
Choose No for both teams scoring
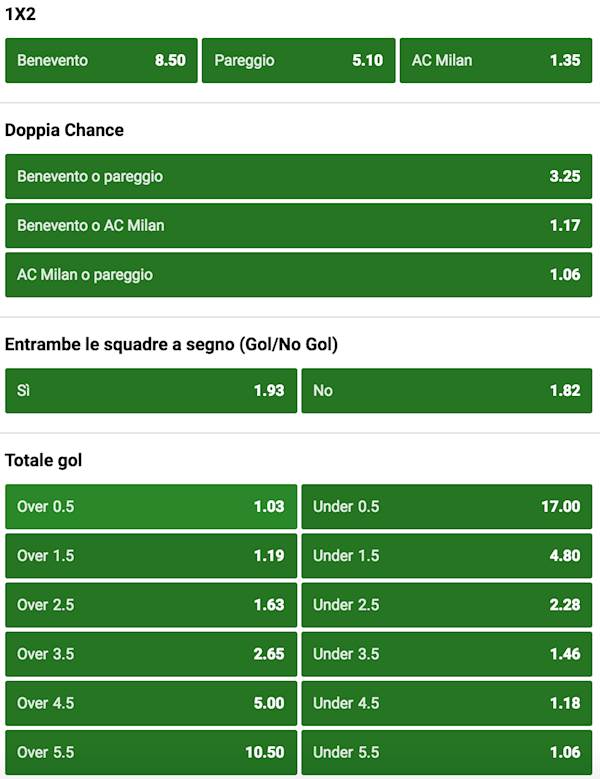click(447, 390)
